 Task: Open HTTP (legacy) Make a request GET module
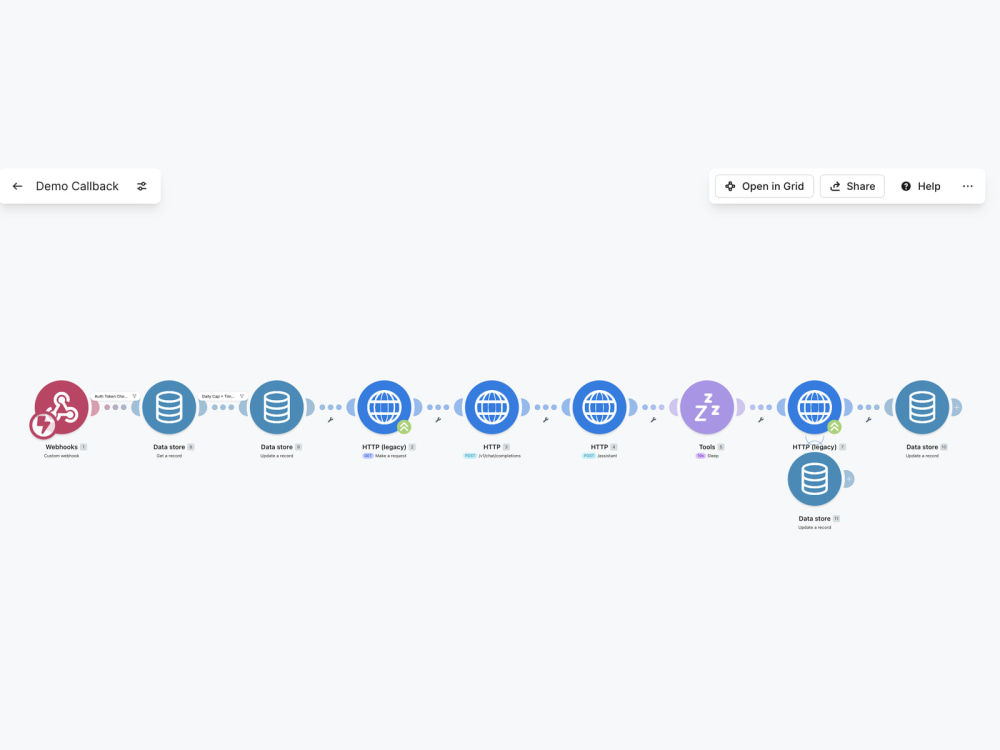384,407
